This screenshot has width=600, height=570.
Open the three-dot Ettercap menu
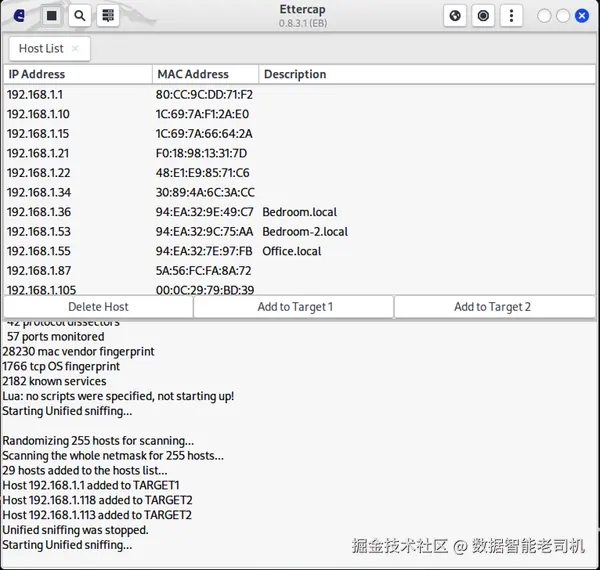tap(512, 16)
